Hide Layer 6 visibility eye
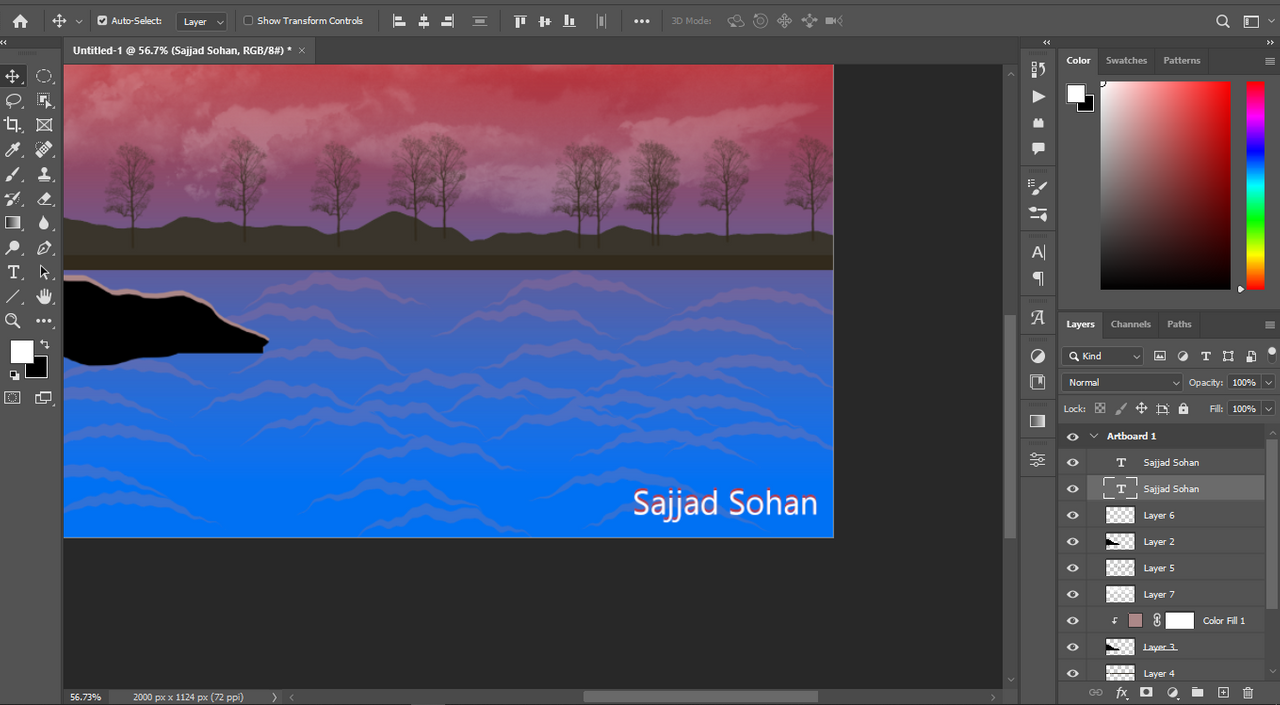1280x705 pixels. pos(1073,515)
